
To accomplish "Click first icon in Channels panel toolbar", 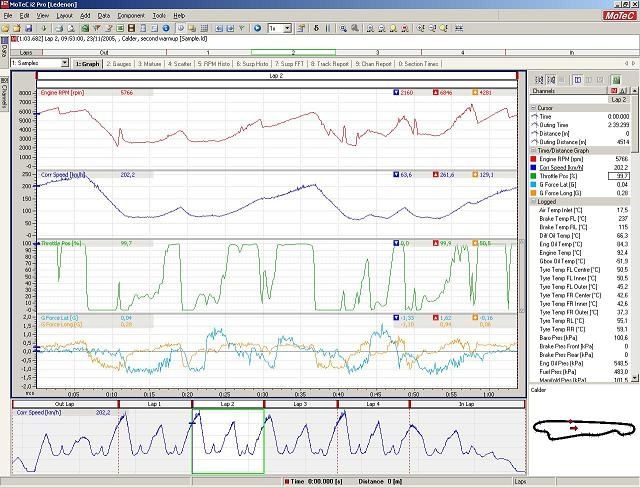I will [x=539, y=80].
